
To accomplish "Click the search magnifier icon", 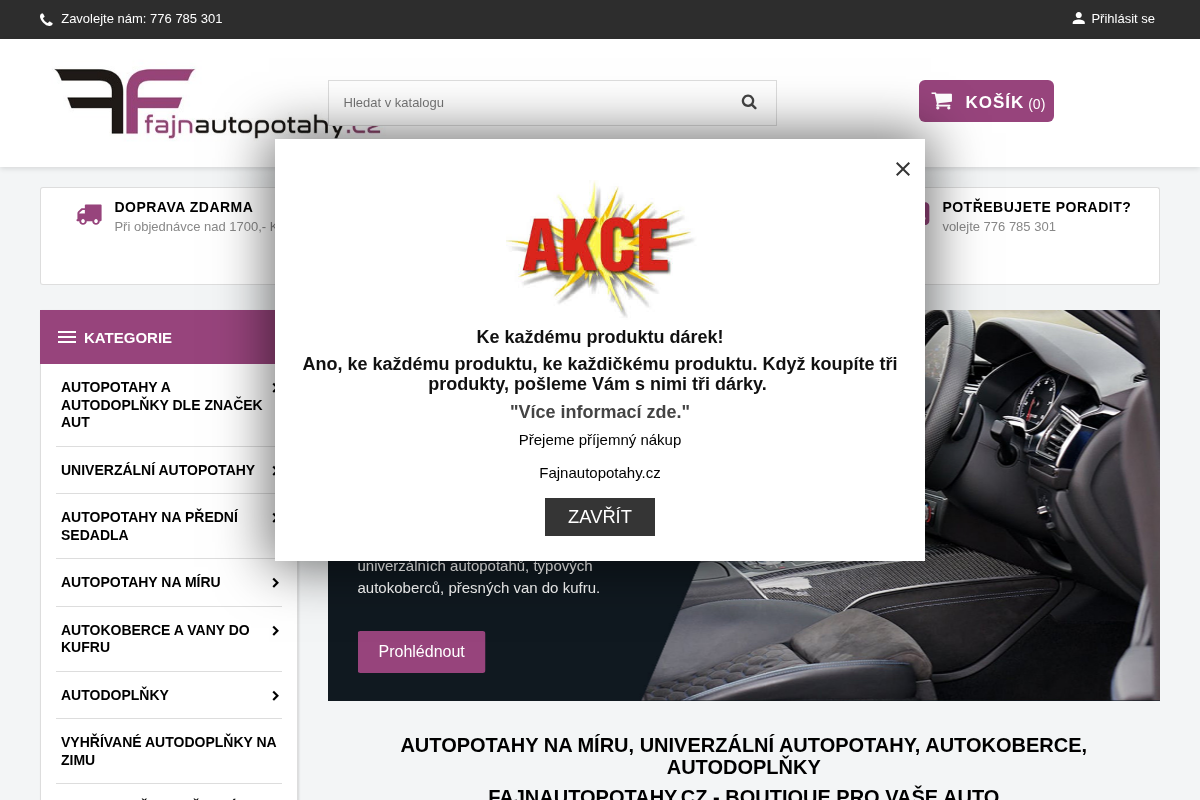I will (749, 102).
